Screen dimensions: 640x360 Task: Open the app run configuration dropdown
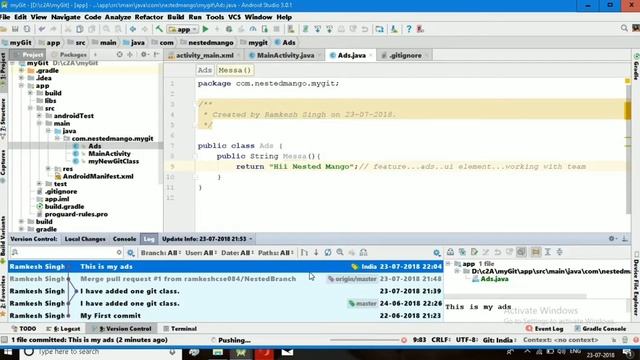183,29
